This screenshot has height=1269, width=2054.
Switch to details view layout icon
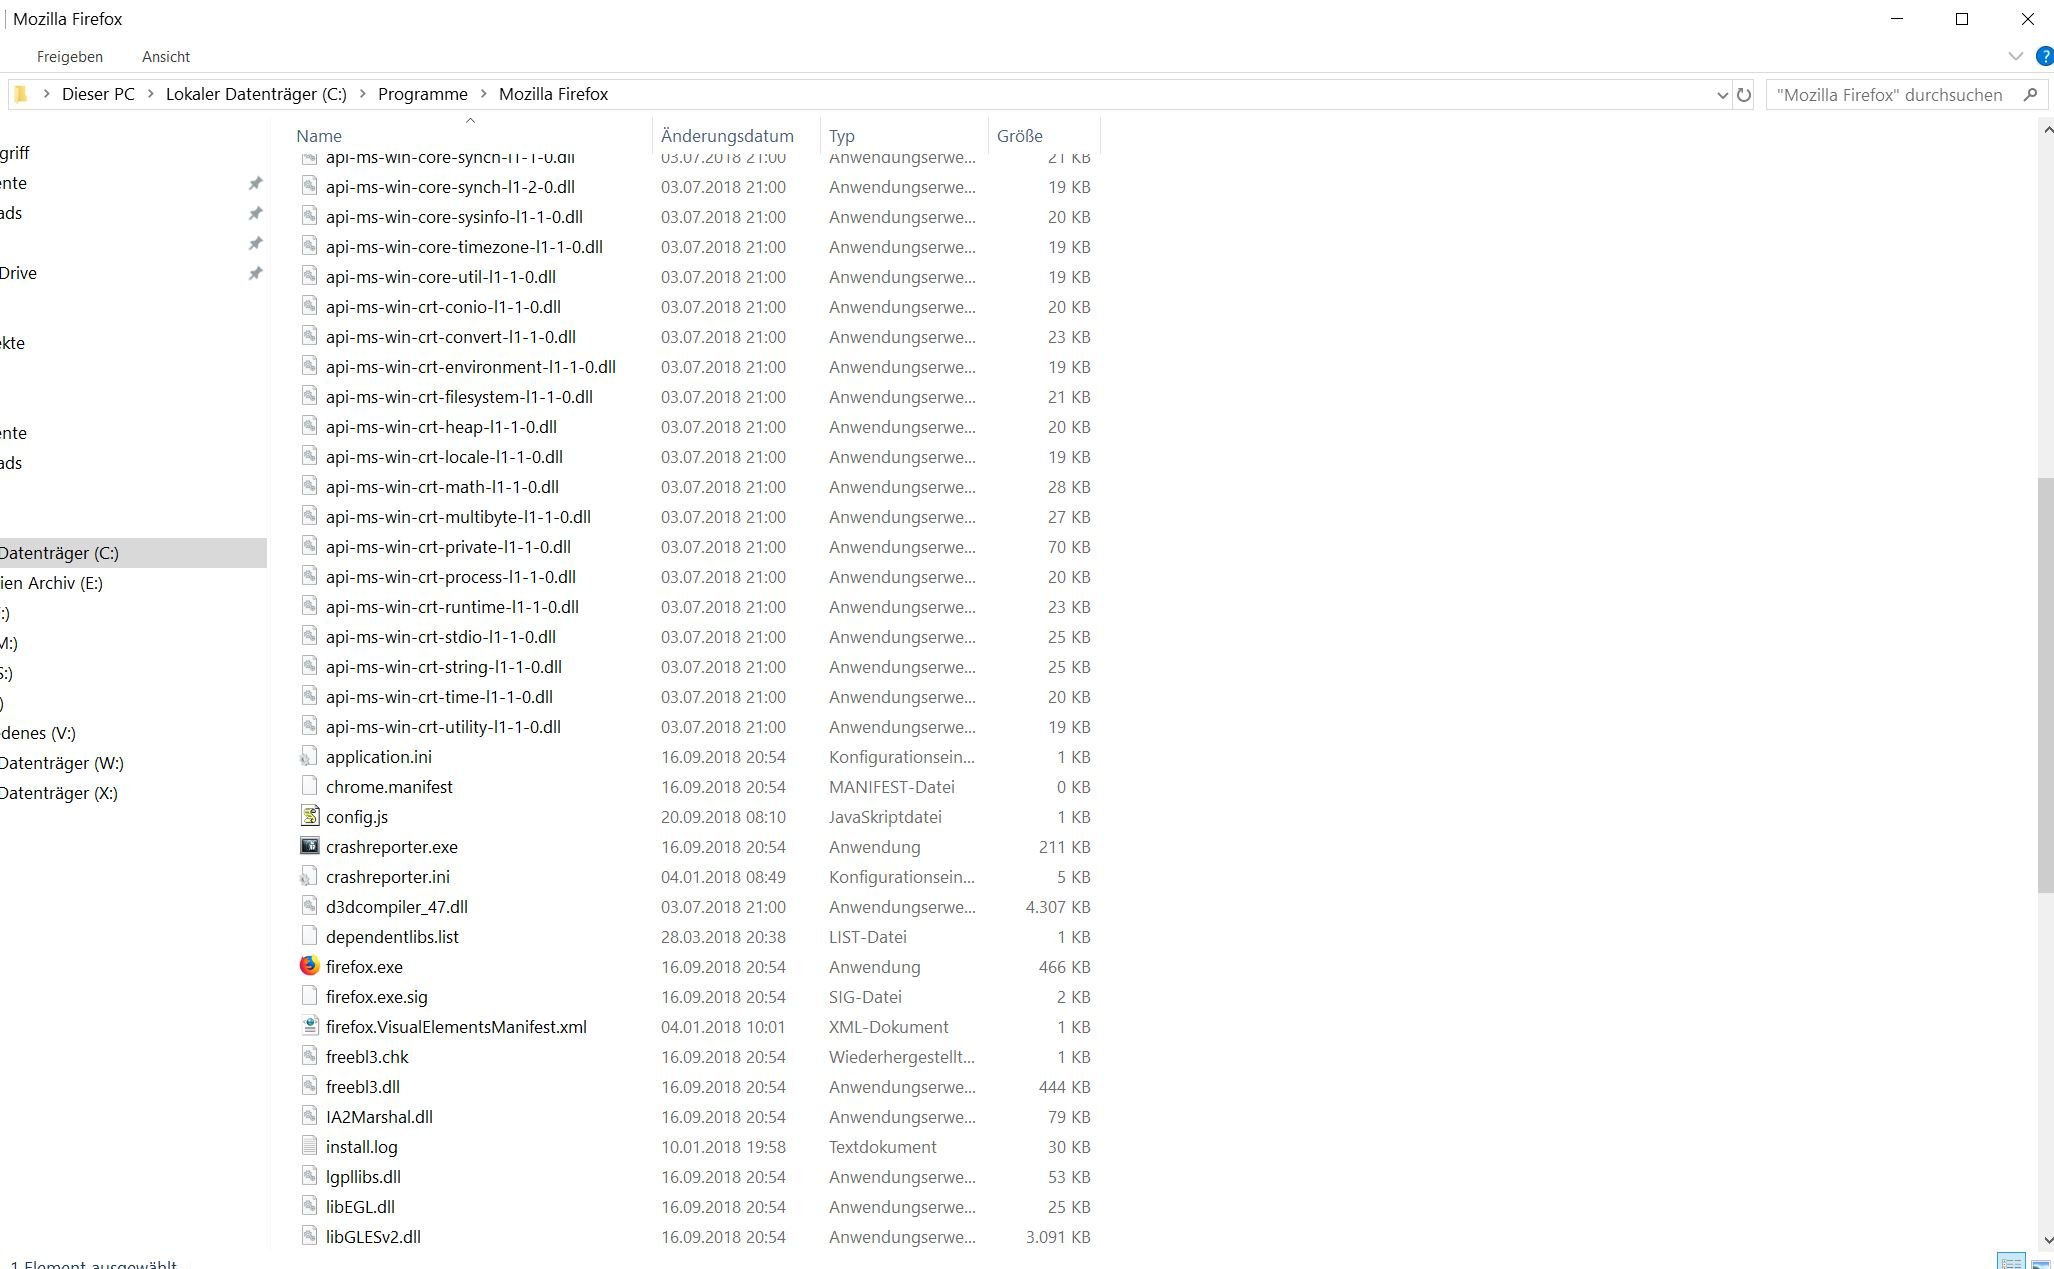coord(2011,1261)
